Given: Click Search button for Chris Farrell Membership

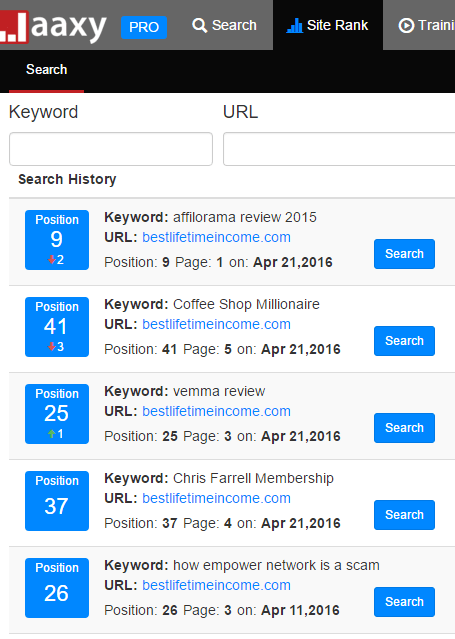Looking at the screenshot, I should (404, 515).
